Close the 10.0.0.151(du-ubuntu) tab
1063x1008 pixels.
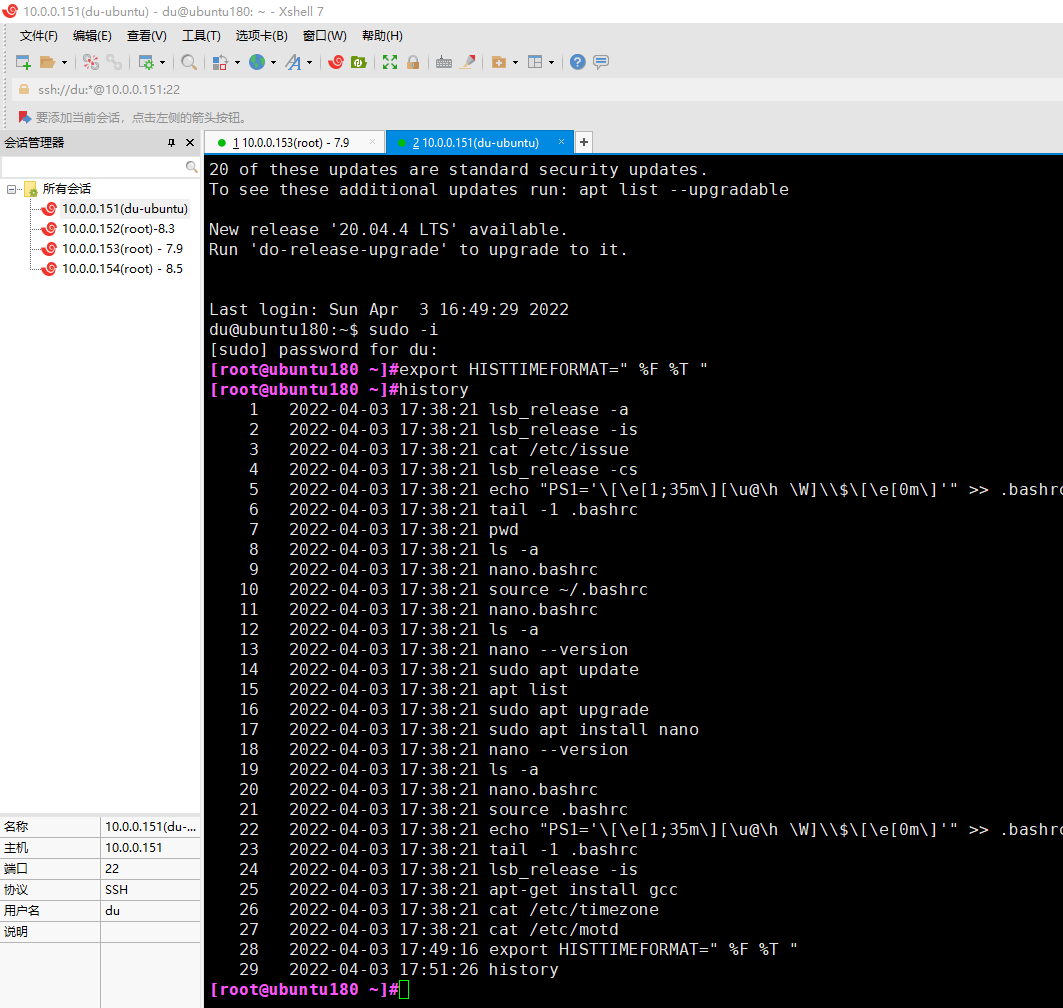coord(561,142)
